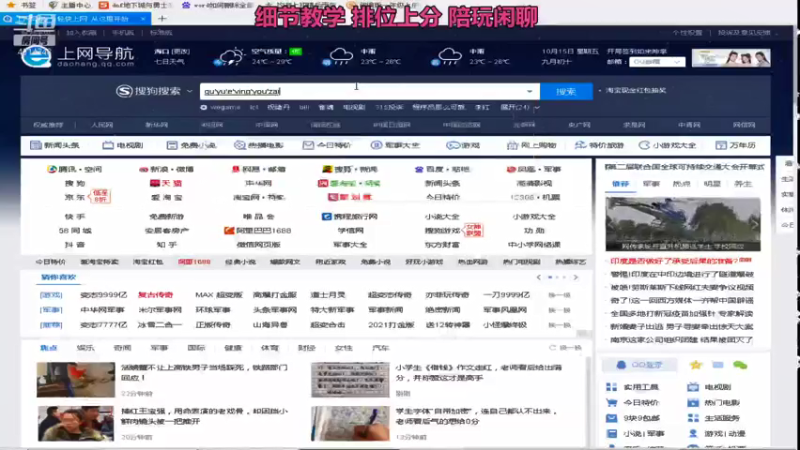800x450 pixels.
Task: Click the 上网导航 site logo
Action: point(78,57)
